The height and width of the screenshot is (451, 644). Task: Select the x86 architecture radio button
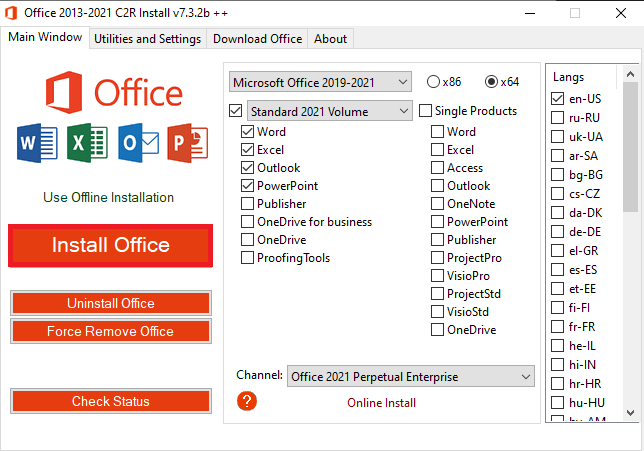(x=433, y=81)
